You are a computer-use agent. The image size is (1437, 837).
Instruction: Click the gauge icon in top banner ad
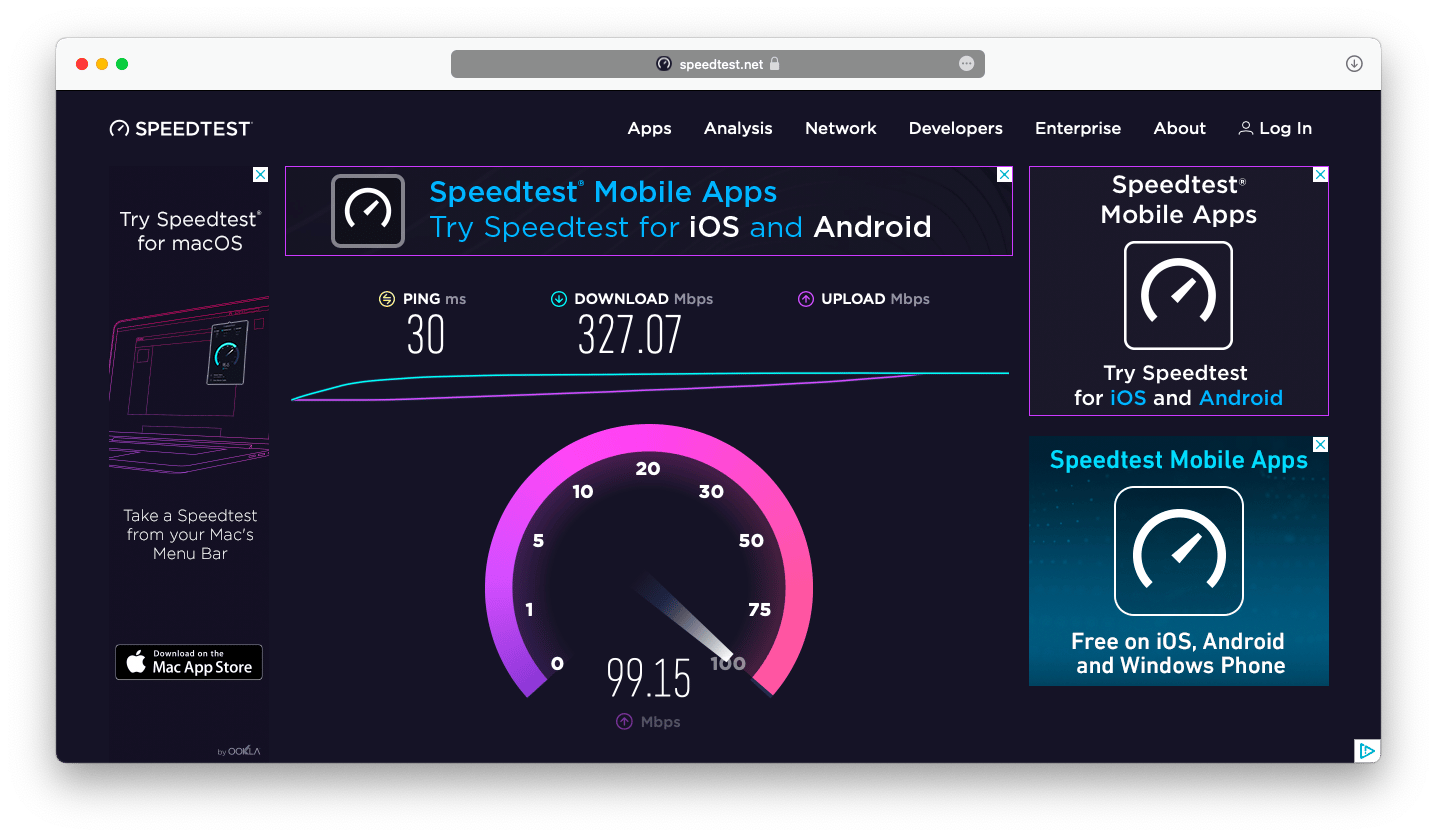point(368,211)
